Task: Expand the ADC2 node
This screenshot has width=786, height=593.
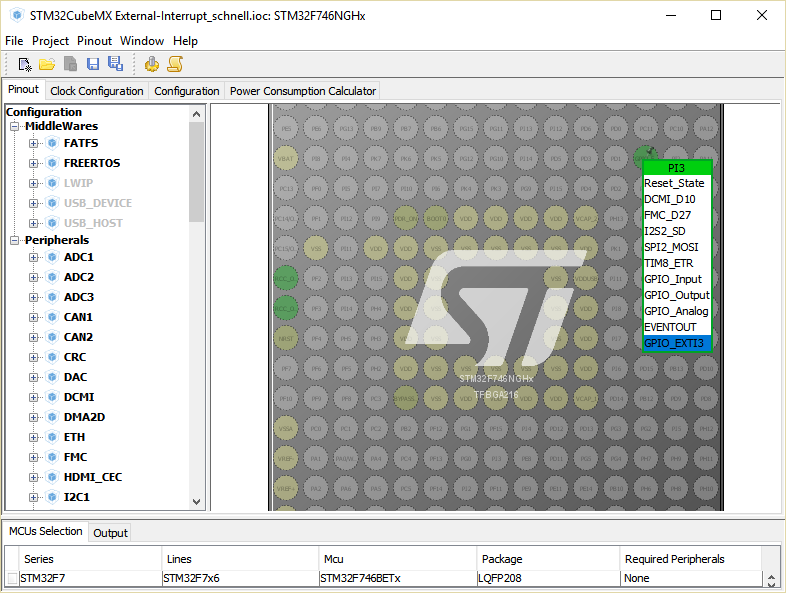Action: (33, 278)
